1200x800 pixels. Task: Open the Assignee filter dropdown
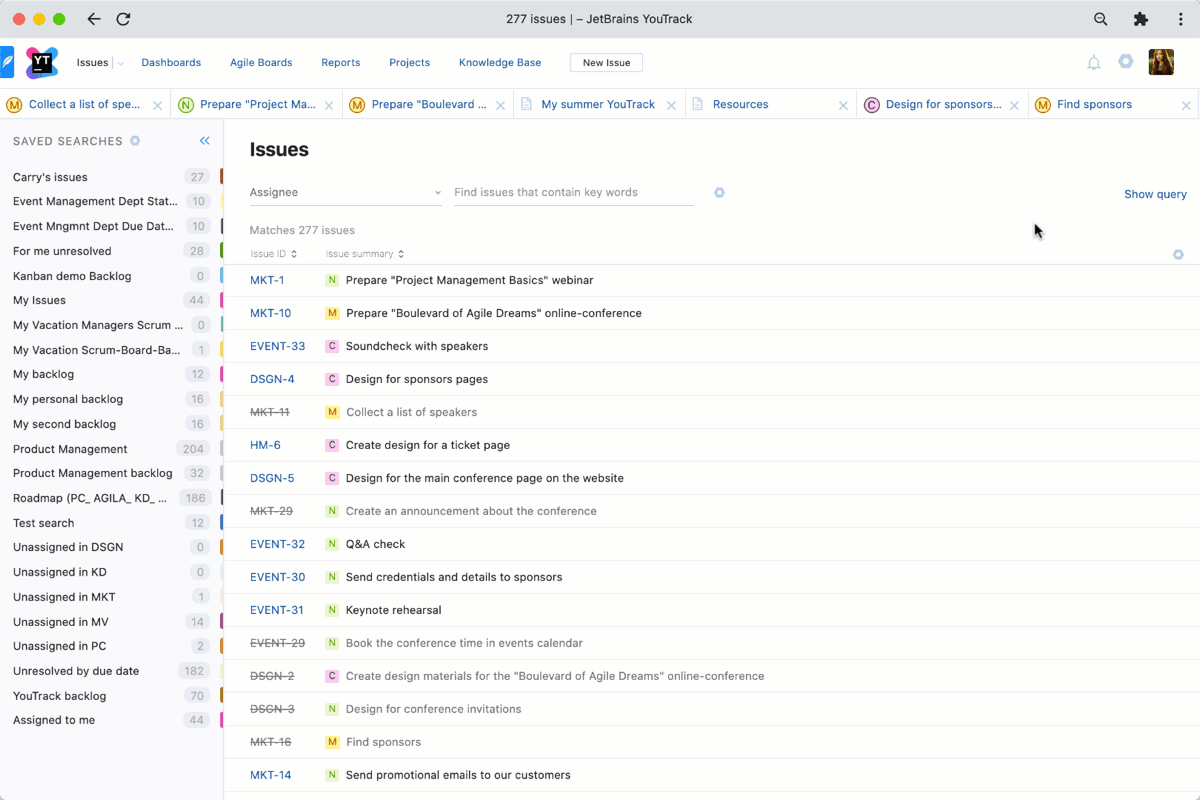click(x=345, y=192)
